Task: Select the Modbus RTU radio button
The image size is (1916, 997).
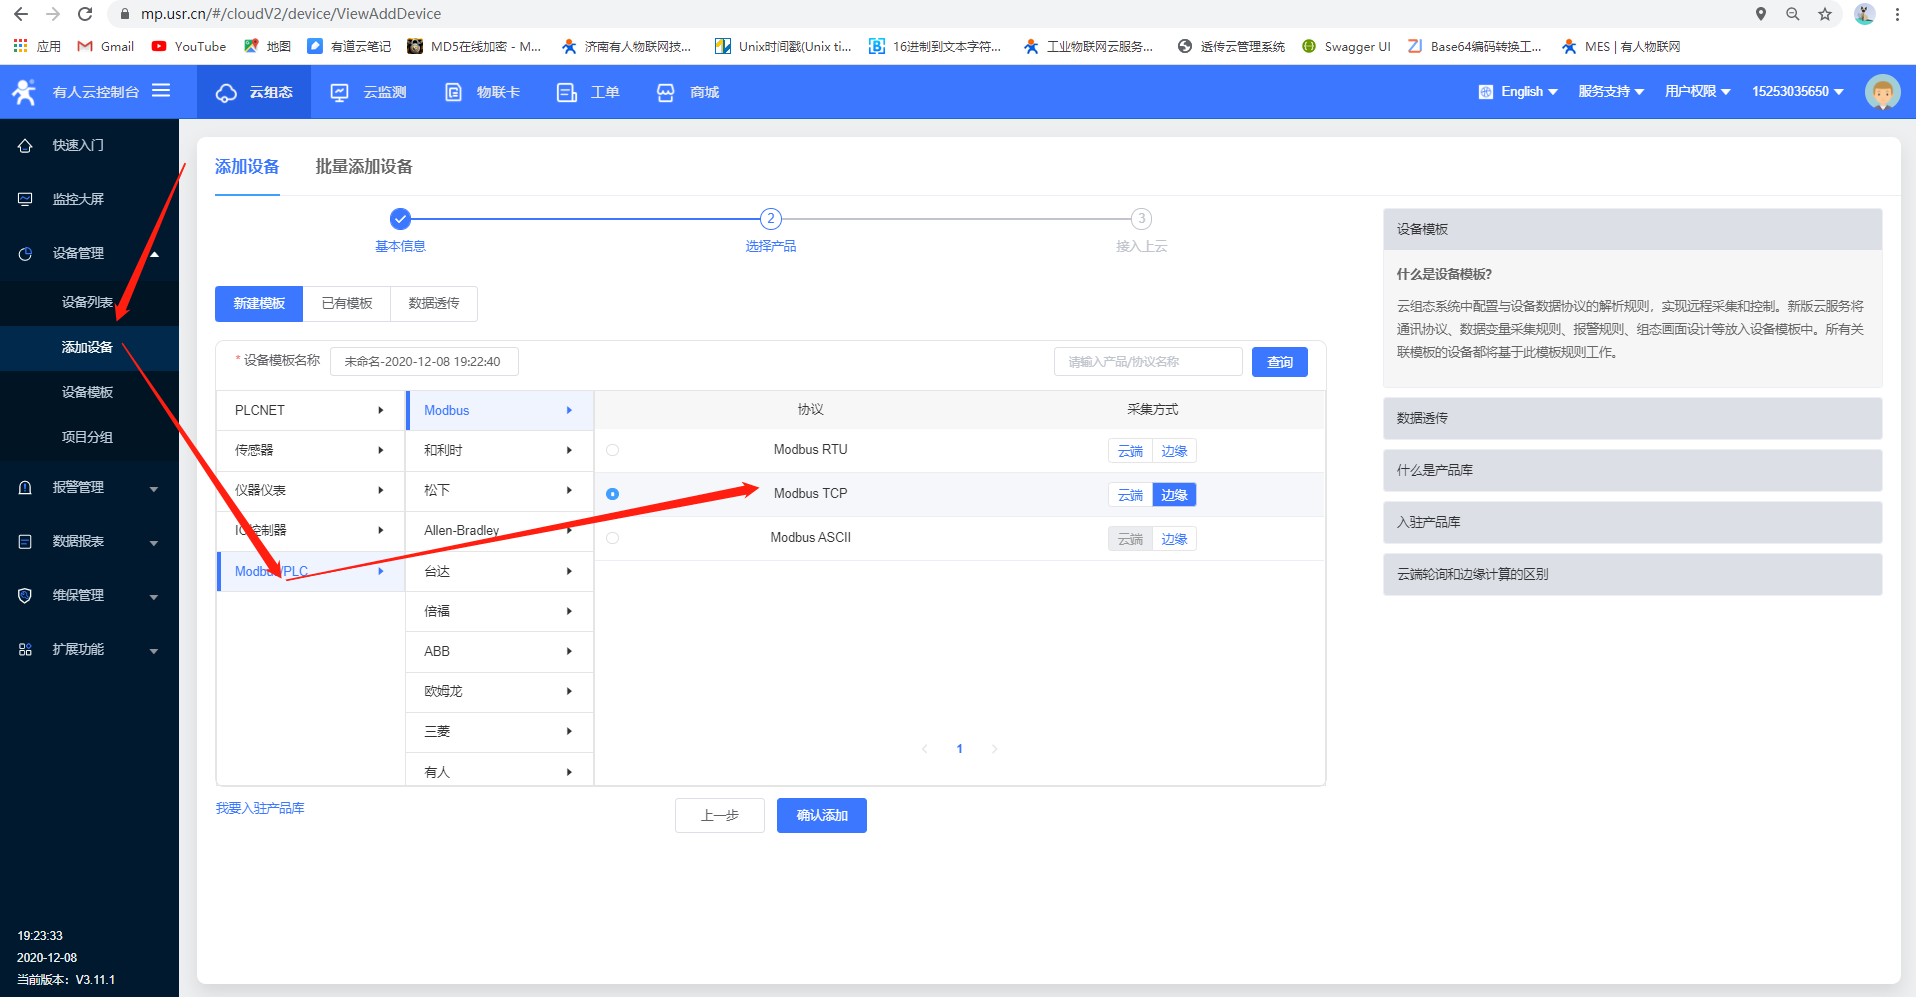Action: click(x=612, y=450)
